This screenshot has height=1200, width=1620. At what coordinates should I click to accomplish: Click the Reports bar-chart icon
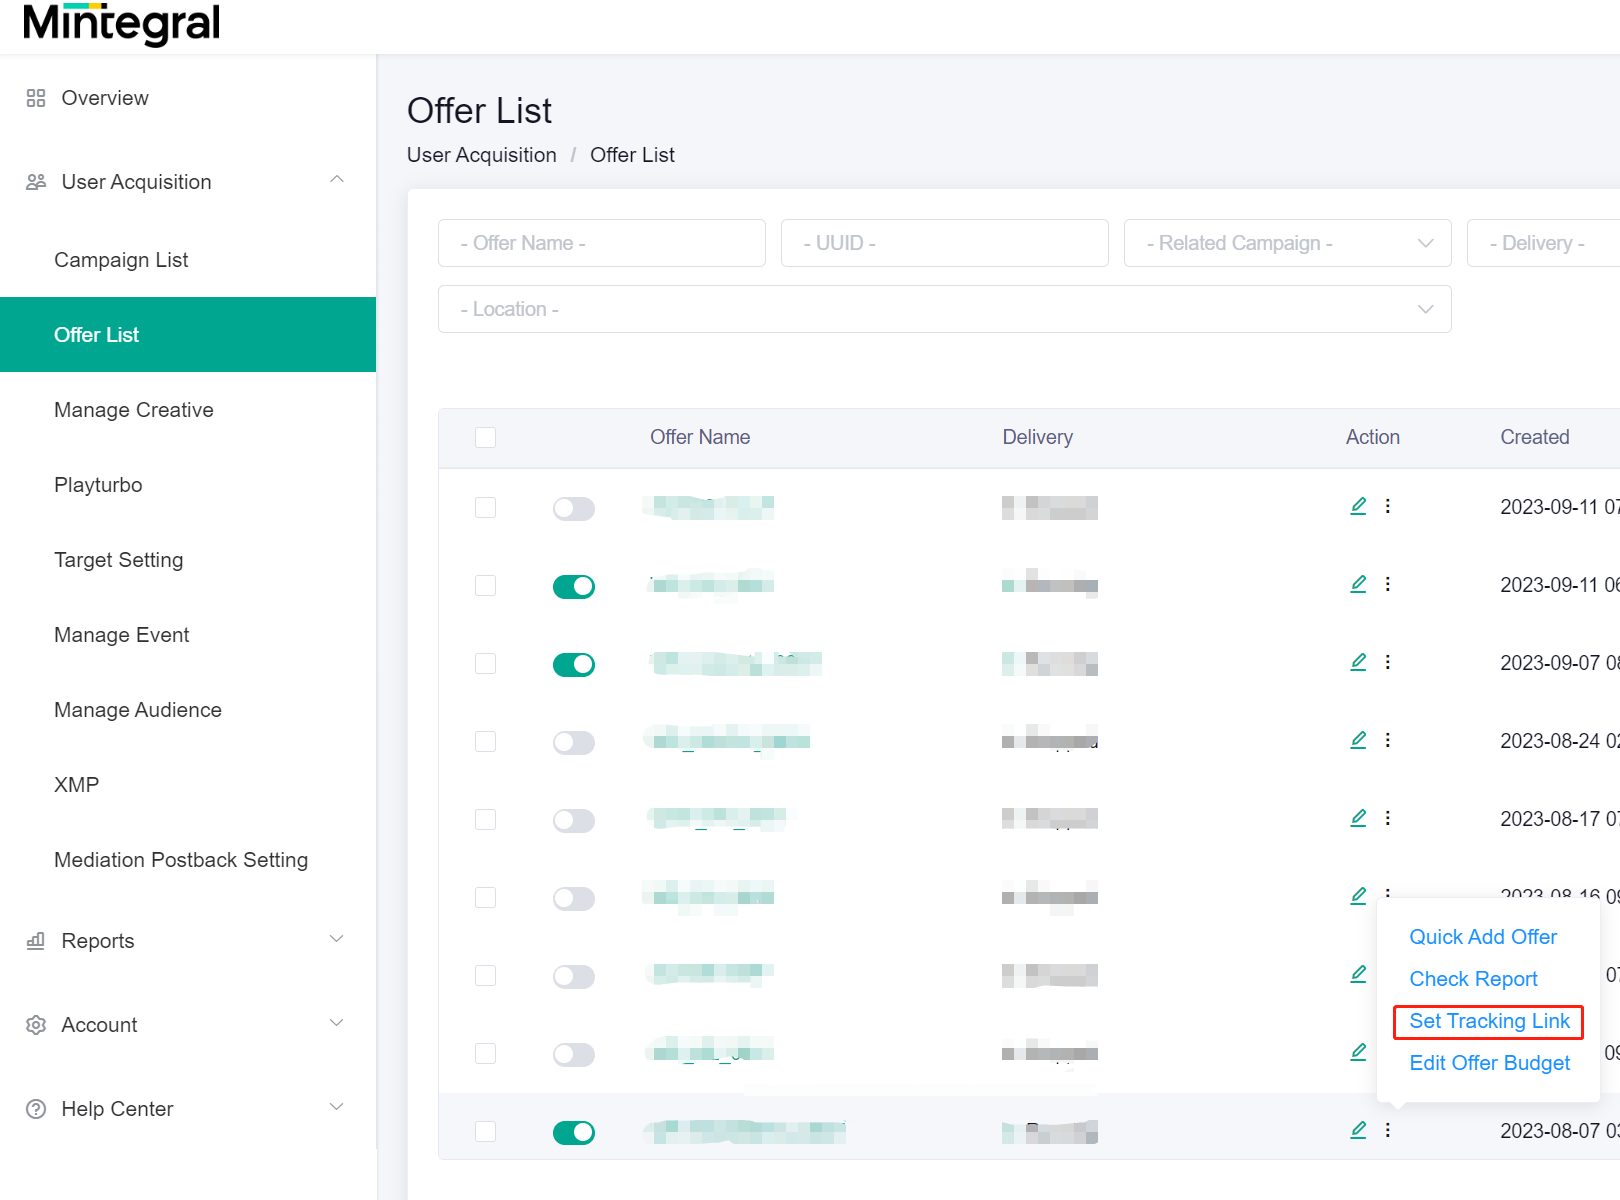click(36, 940)
